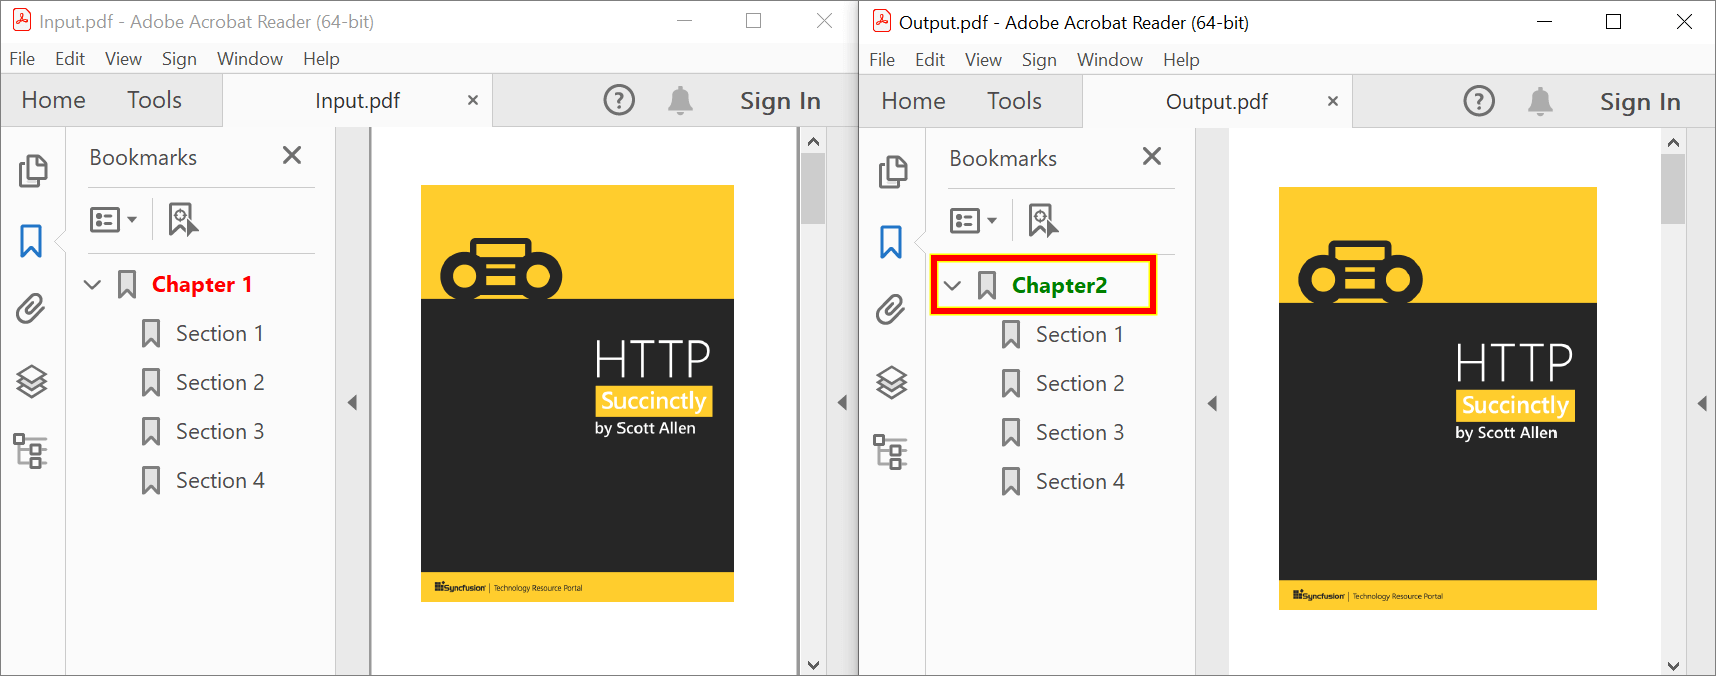Click Help question mark icon in Output.pdf window
Screen dimensions: 1716x676
pyautogui.click(x=1479, y=101)
